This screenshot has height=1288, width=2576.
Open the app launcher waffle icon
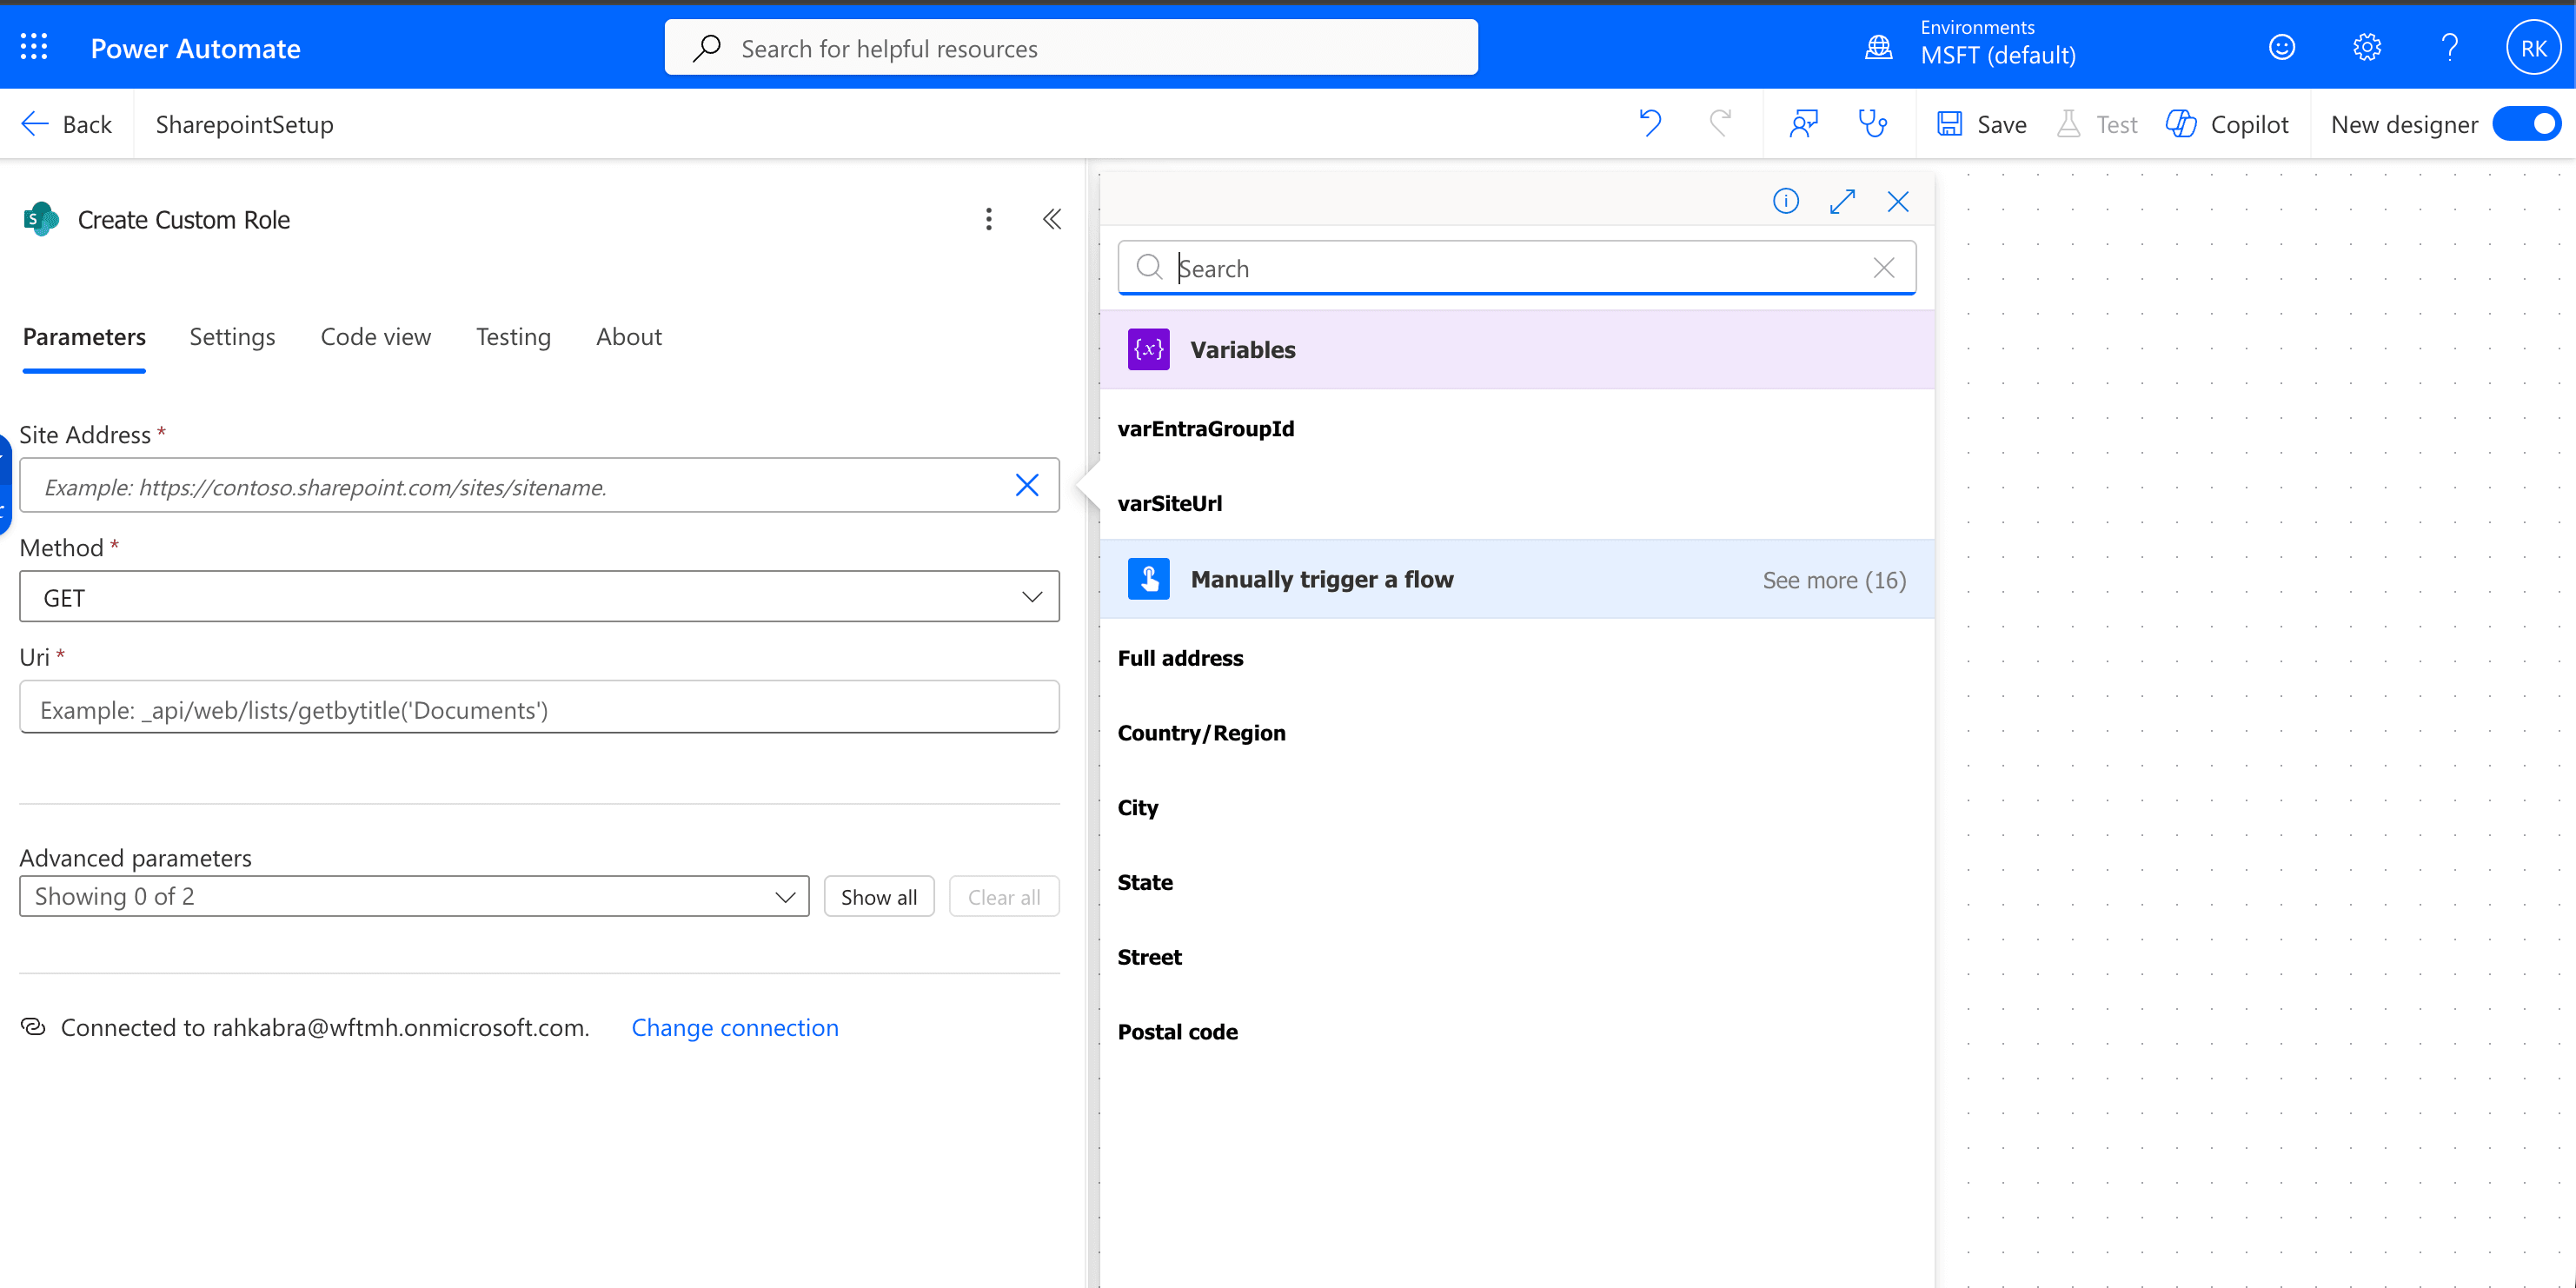point(34,47)
